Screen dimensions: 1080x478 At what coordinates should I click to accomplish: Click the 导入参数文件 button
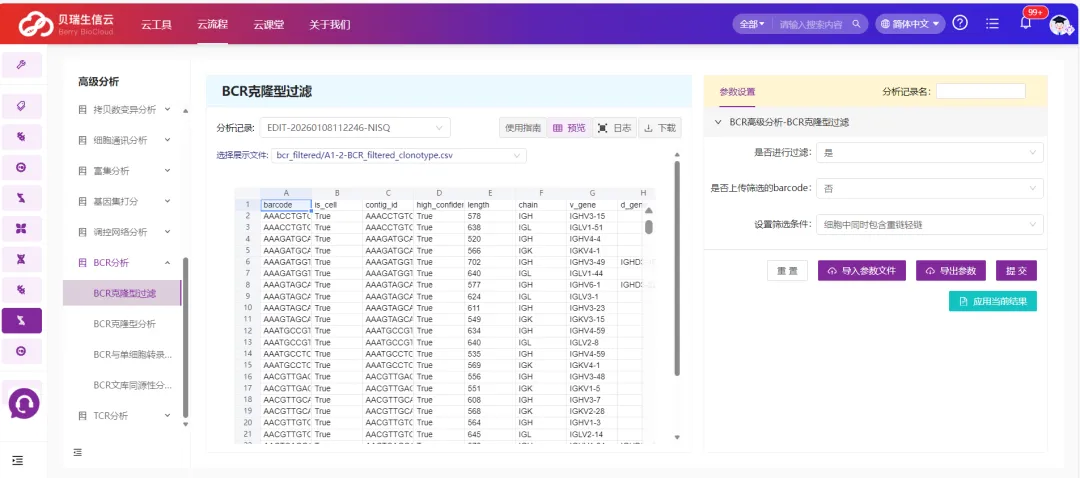tap(862, 271)
